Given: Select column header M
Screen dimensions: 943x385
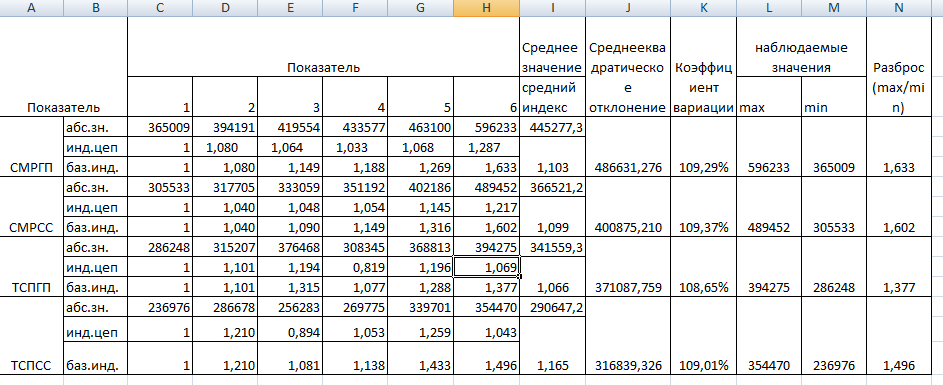Looking at the screenshot, I should pyautogui.click(x=834, y=8).
